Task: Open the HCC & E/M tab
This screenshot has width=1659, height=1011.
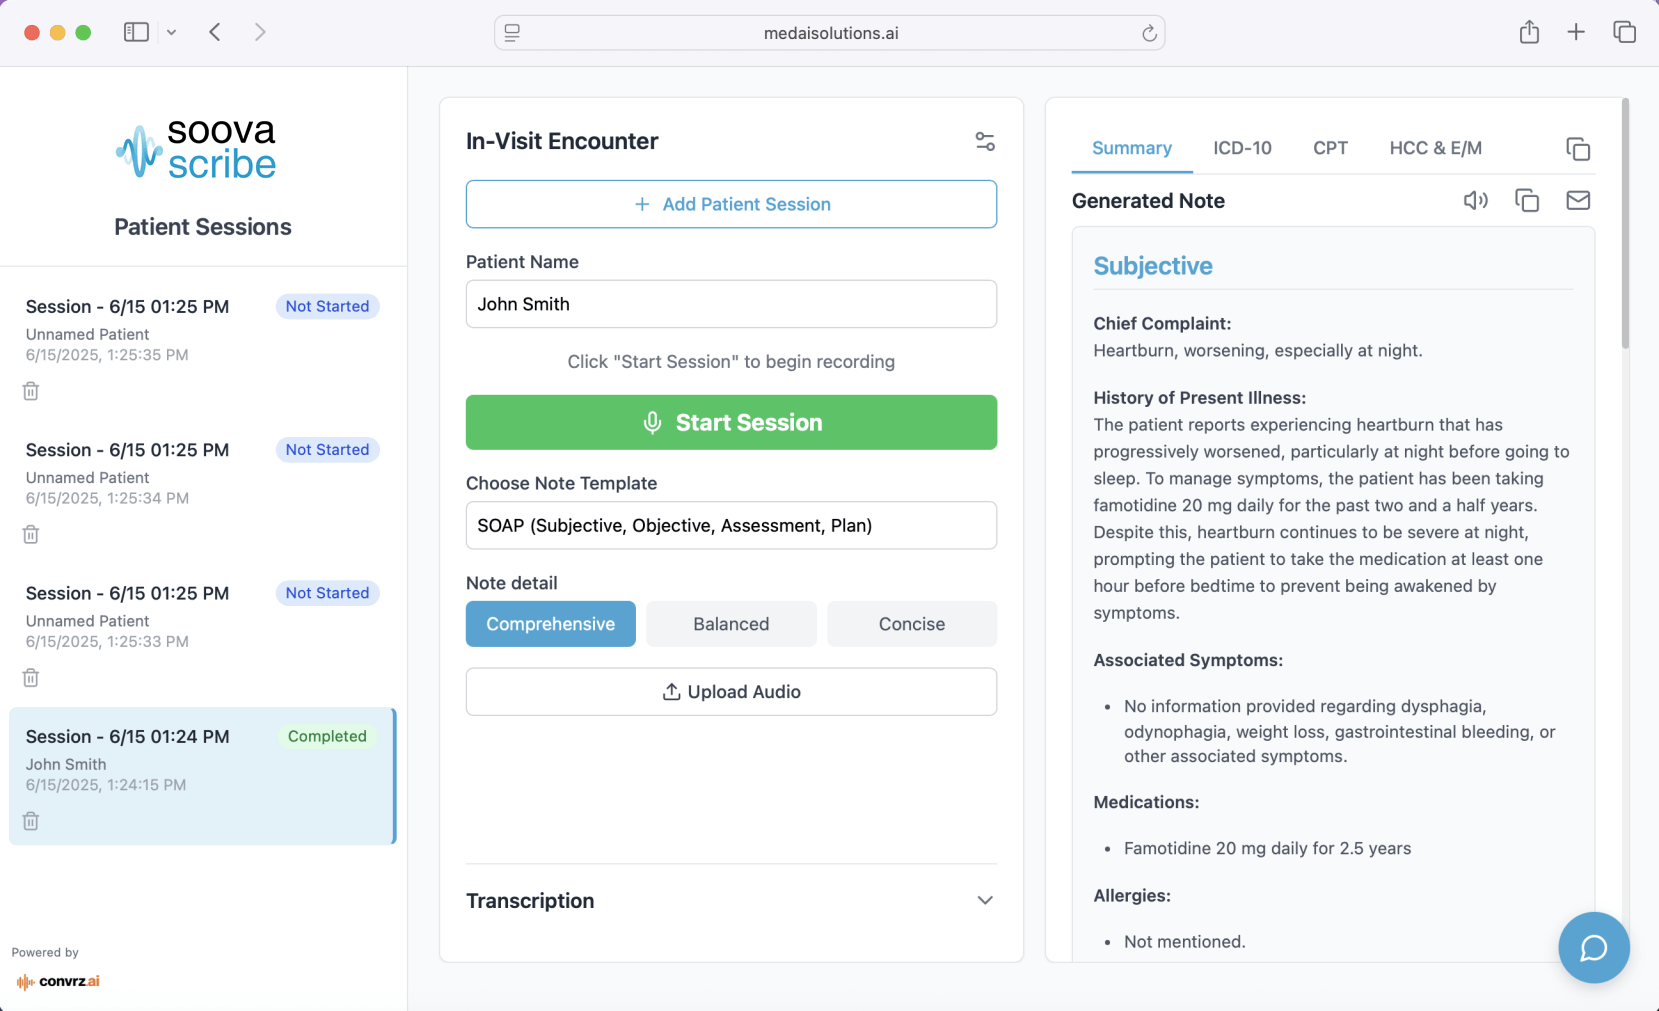Action: tap(1435, 148)
